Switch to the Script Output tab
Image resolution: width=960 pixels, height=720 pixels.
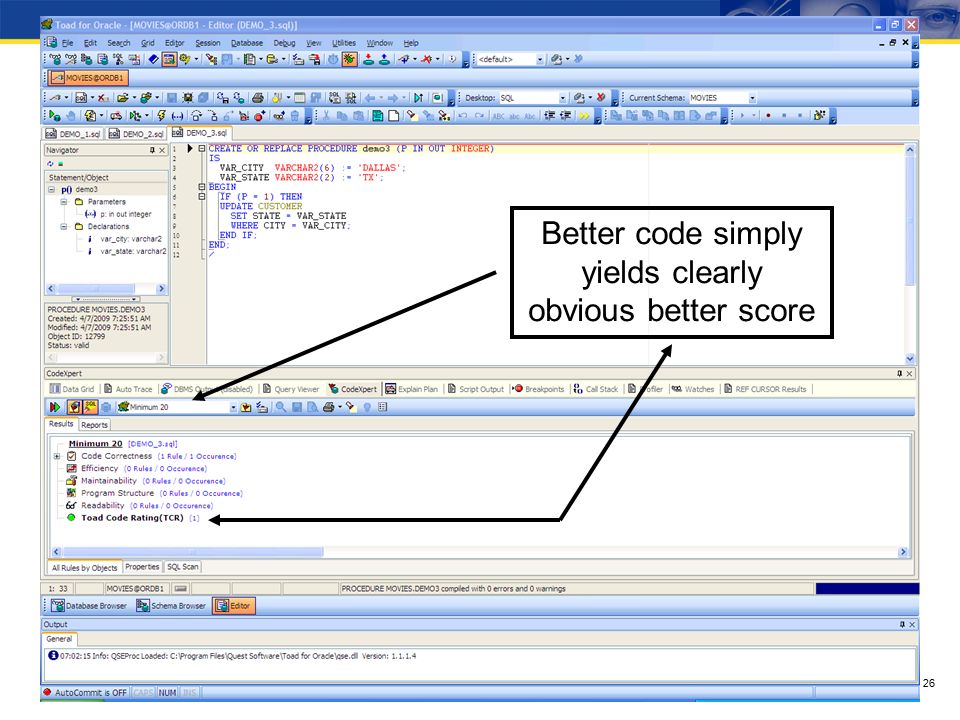click(x=476, y=389)
